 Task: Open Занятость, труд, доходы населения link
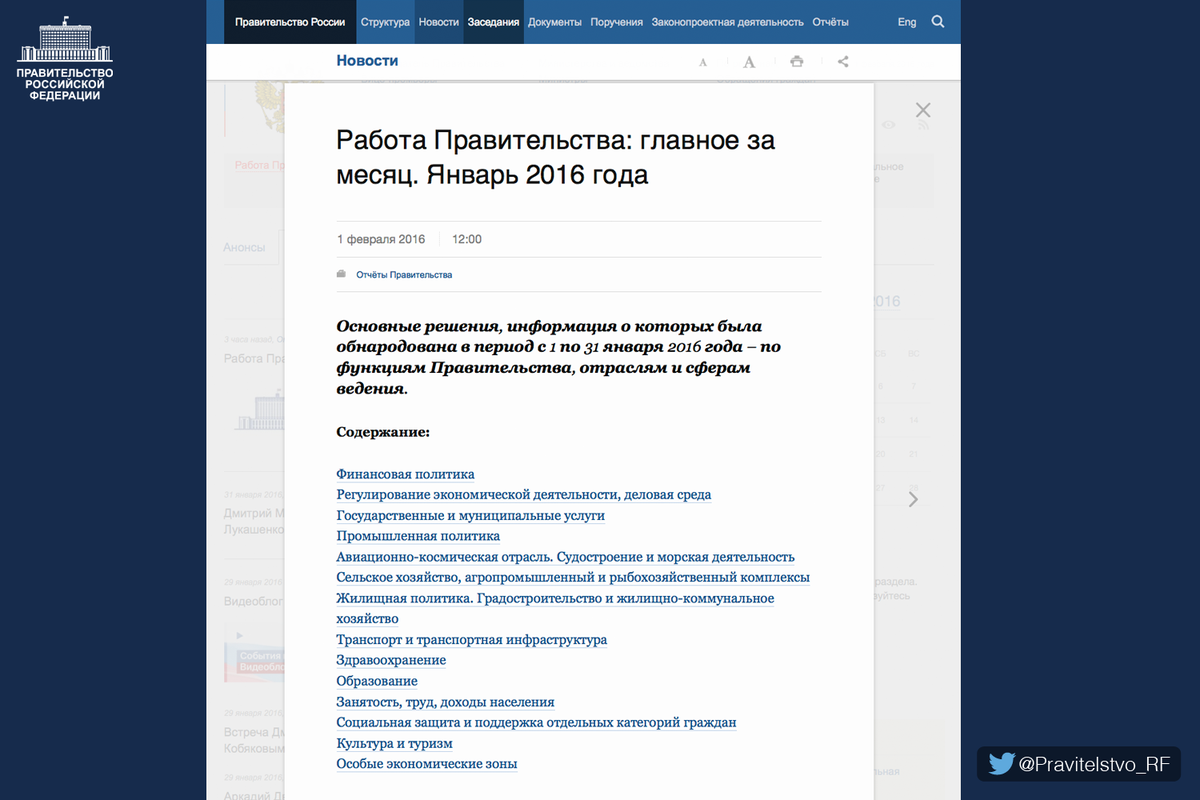tap(445, 702)
